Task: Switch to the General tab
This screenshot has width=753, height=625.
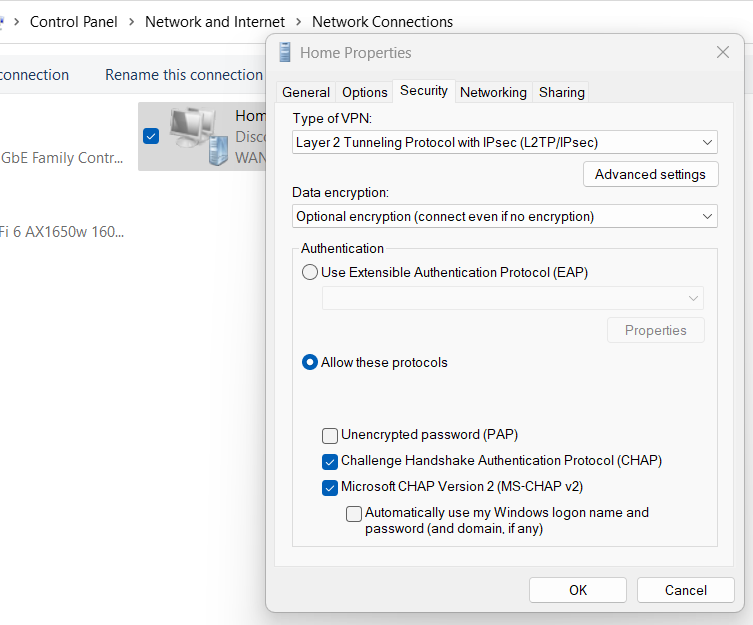Action: (x=306, y=92)
